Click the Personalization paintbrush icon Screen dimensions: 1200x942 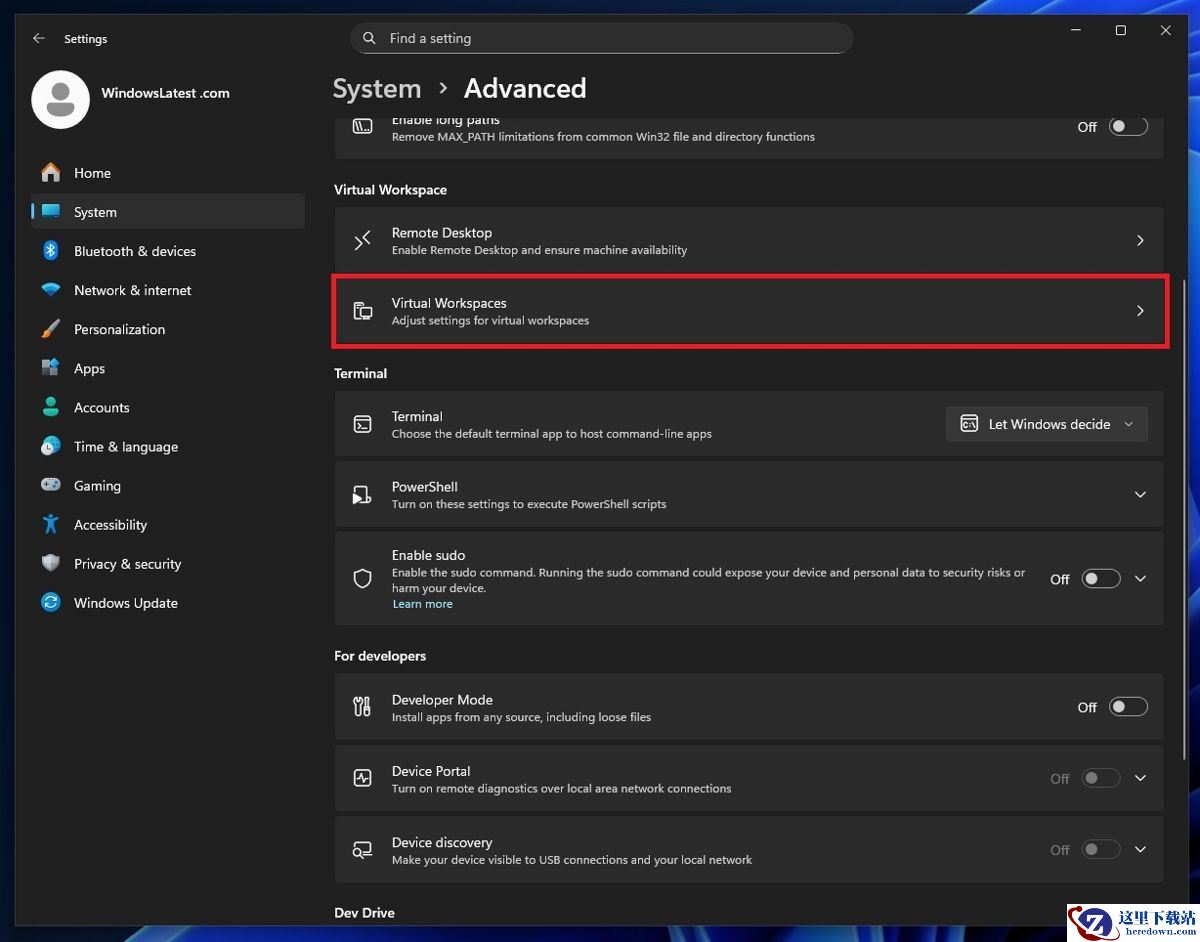(51, 329)
